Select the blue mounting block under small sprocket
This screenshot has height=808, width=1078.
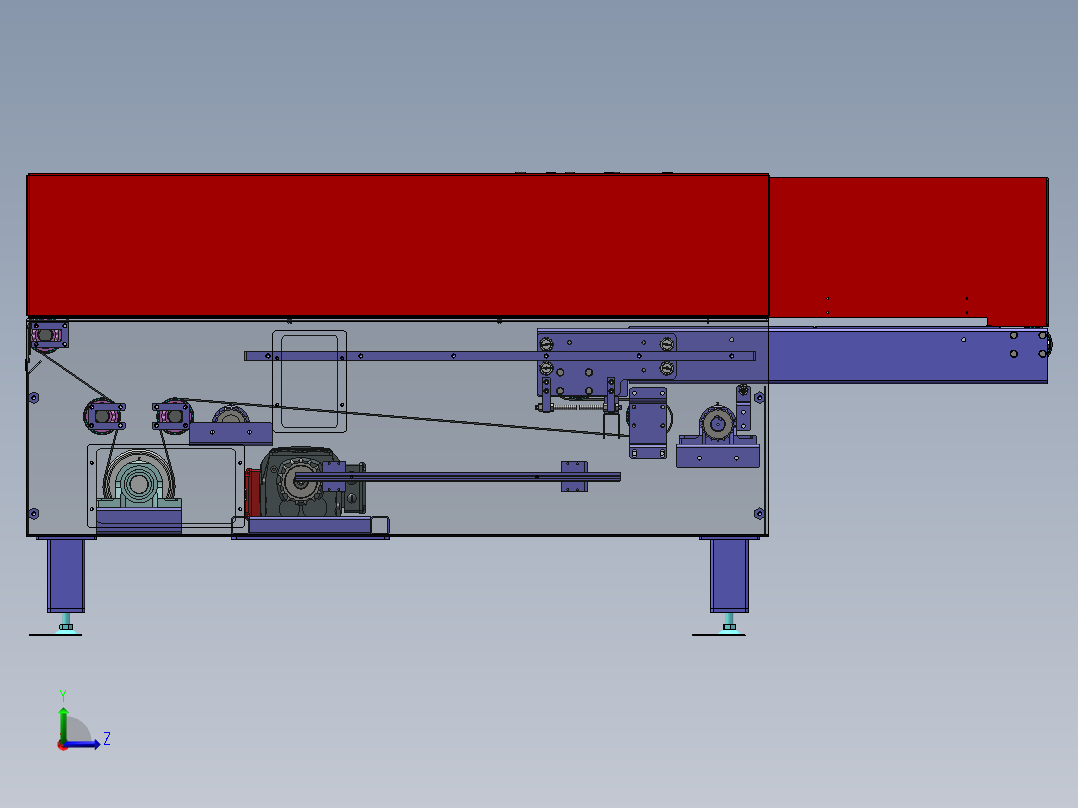point(231,434)
